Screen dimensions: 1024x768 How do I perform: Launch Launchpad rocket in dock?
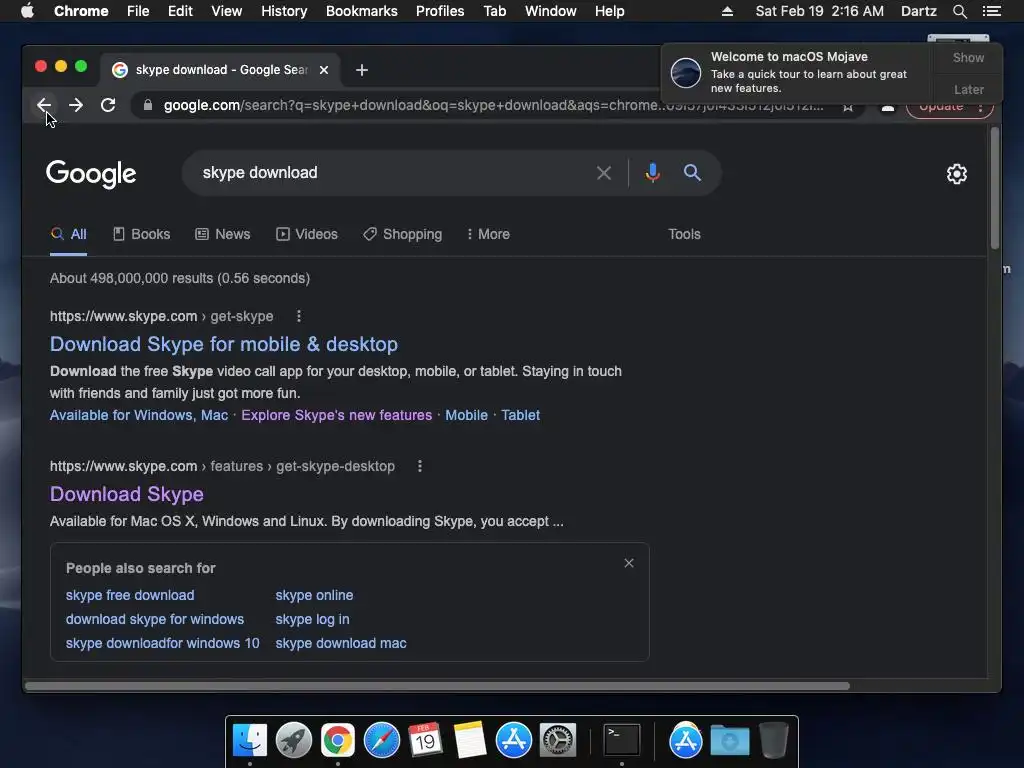294,741
